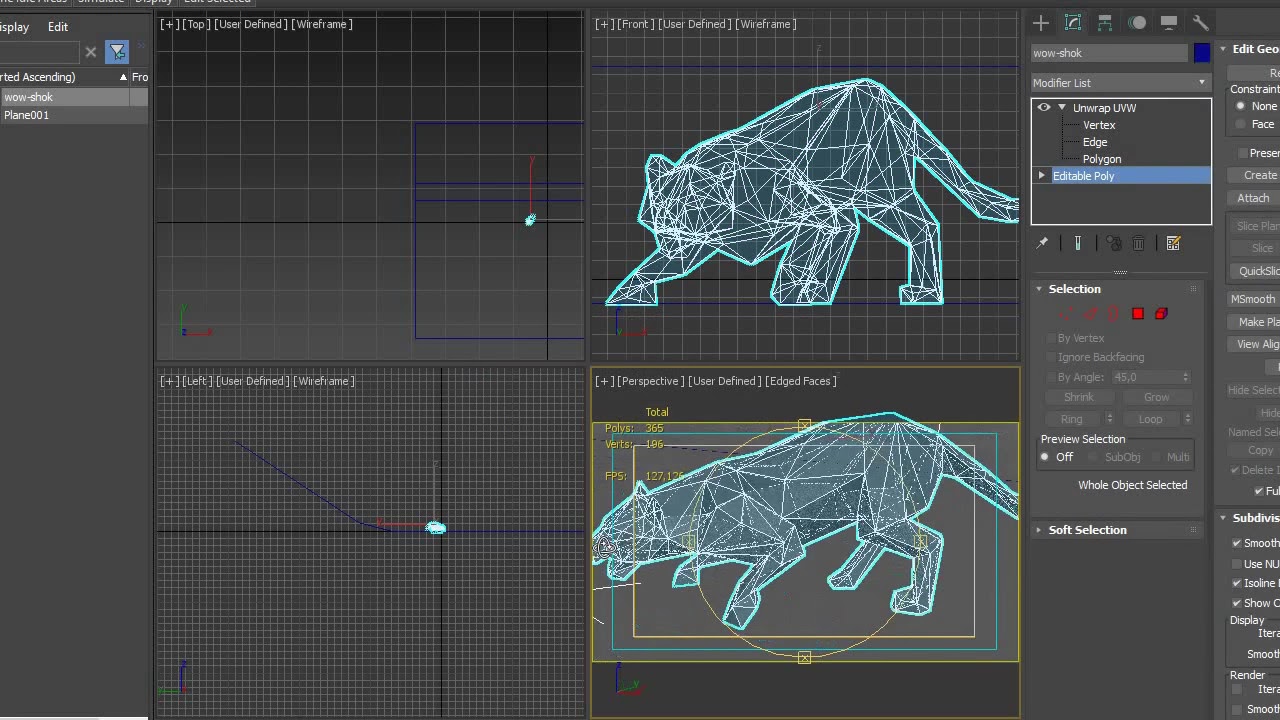Toggle Show End Result test-tube icon

click(x=1078, y=243)
